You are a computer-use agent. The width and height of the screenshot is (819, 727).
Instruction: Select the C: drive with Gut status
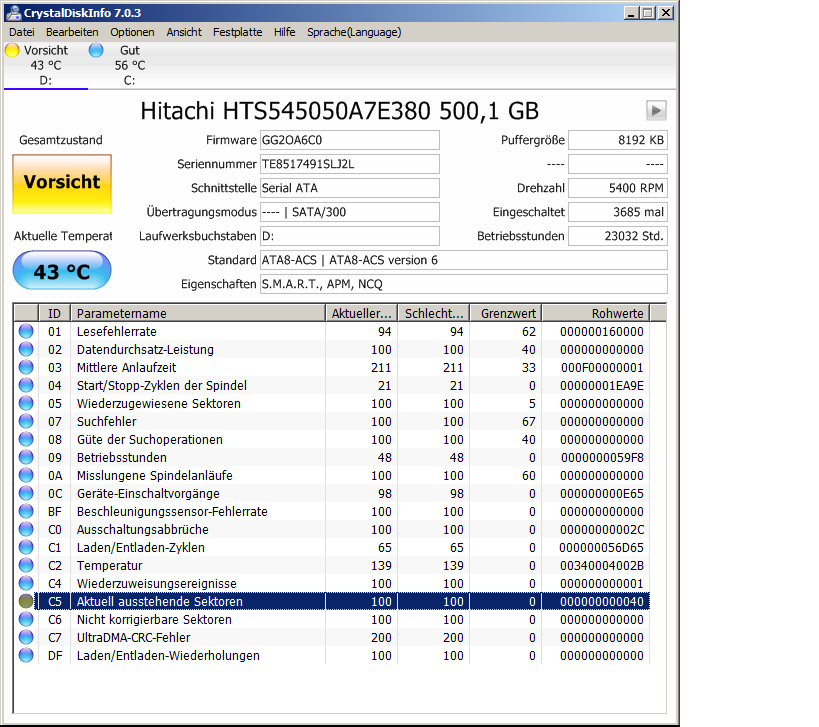(130, 65)
